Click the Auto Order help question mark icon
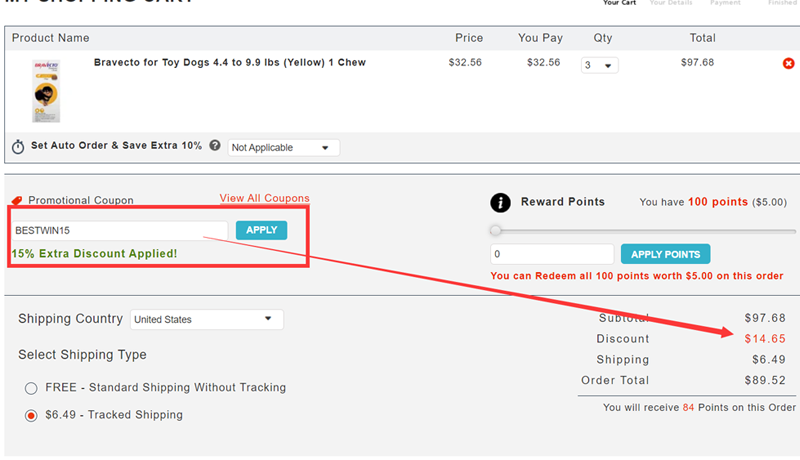 coord(215,145)
